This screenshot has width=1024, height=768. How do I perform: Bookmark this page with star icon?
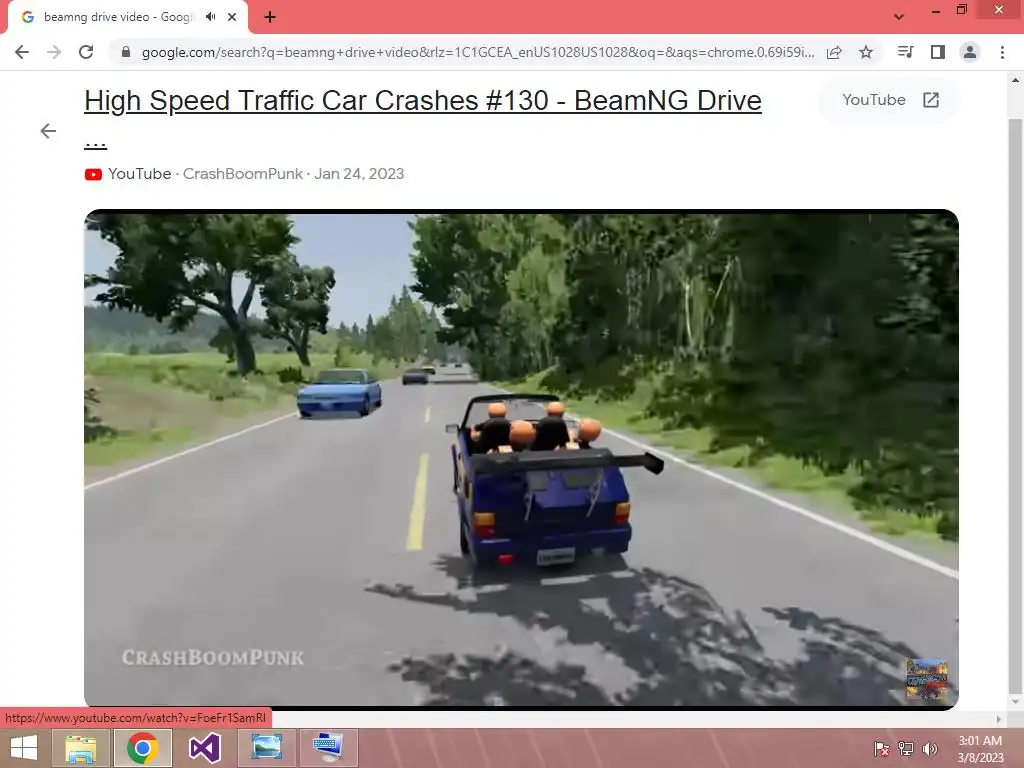pos(866,52)
